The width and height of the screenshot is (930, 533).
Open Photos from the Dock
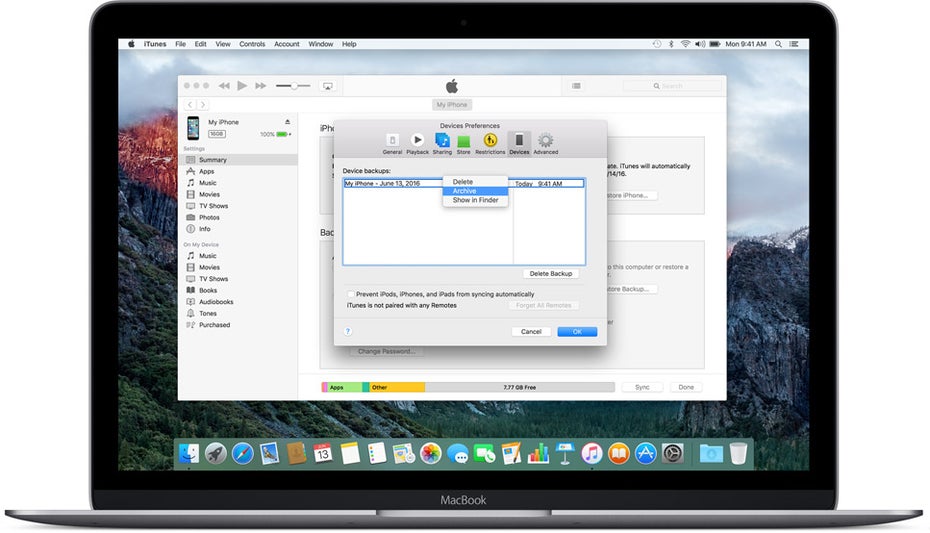[431, 454]
